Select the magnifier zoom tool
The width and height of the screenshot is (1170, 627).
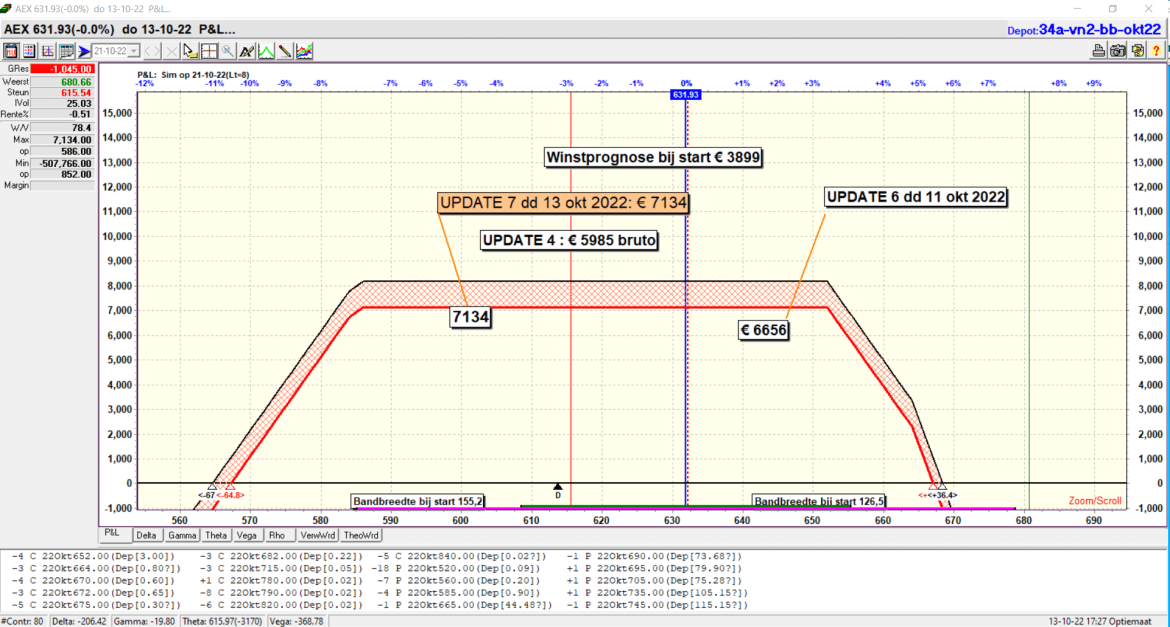[228, 52]
